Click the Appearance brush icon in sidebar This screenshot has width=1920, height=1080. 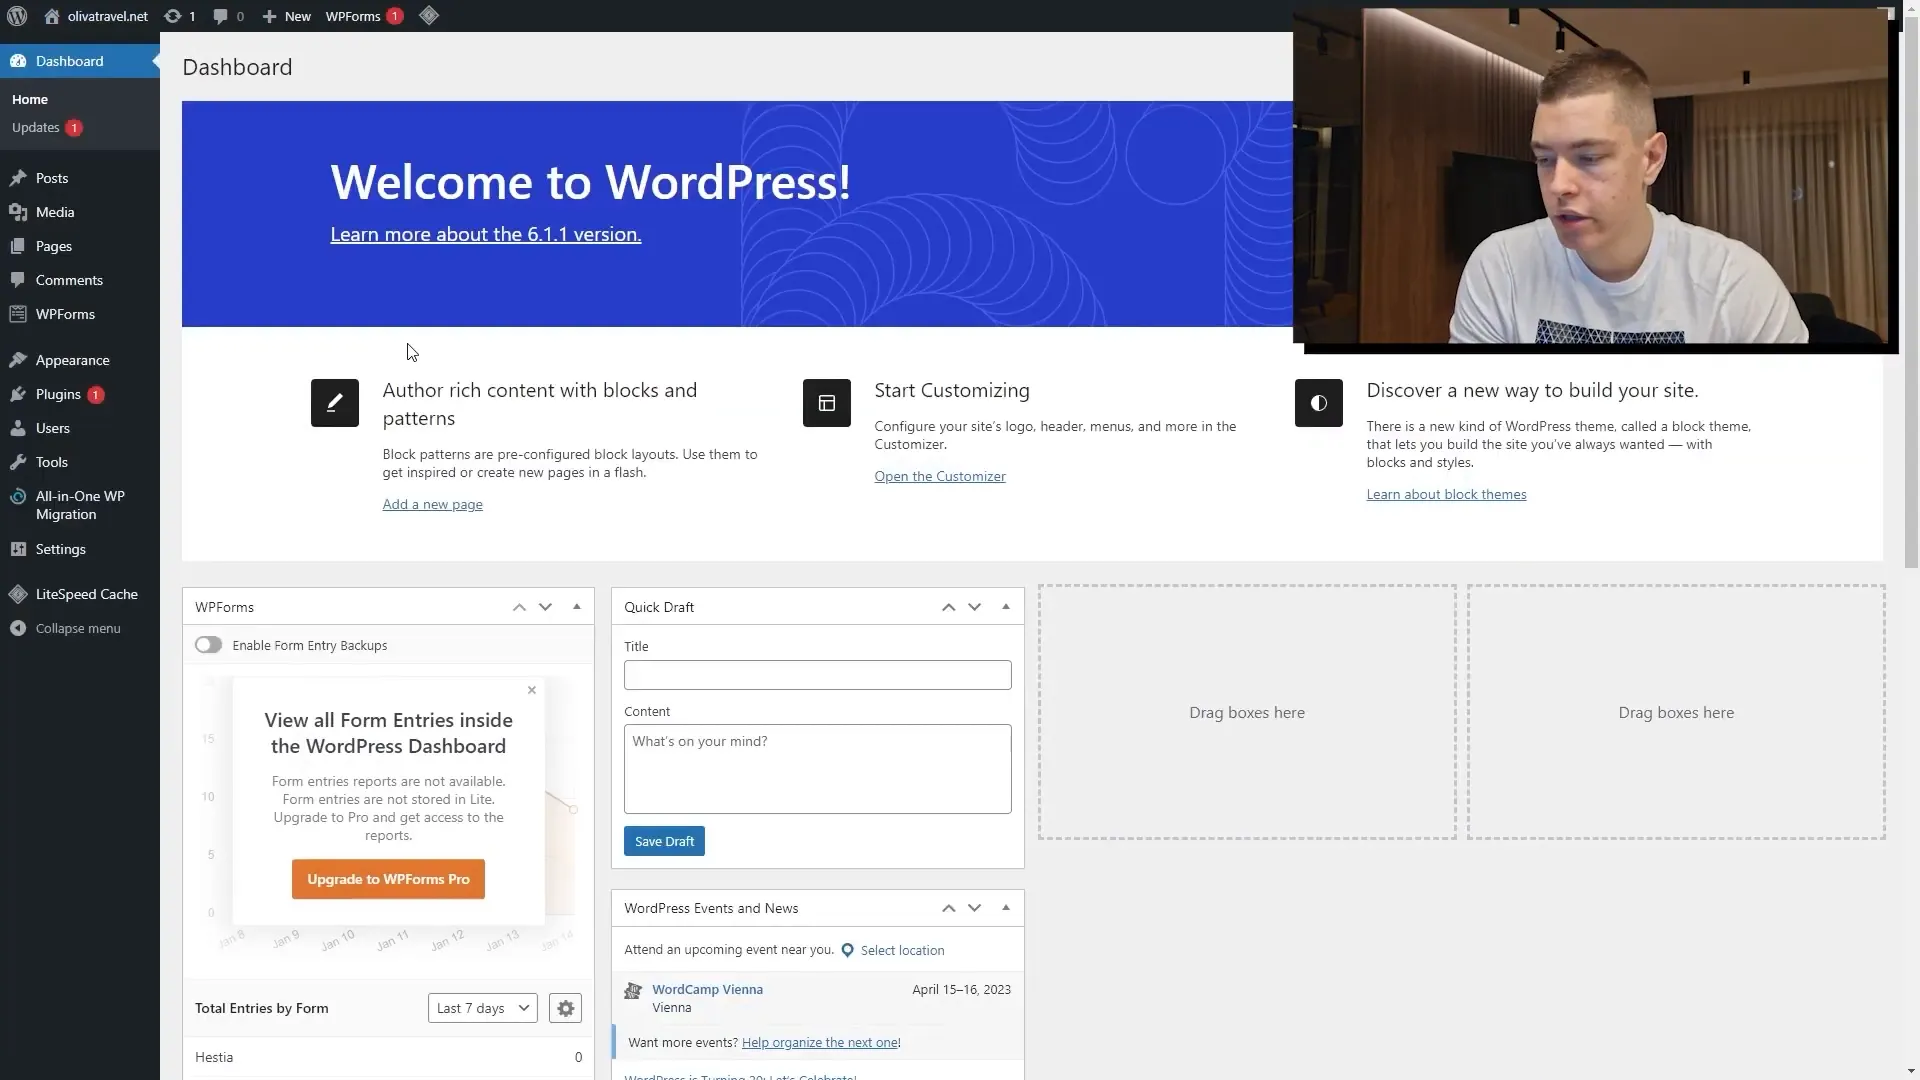(x=18, y=360)
